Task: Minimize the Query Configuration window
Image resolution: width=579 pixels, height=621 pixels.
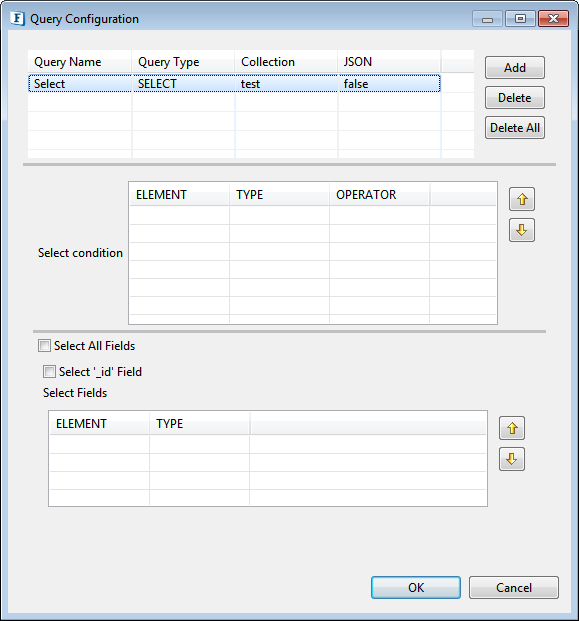Action: [488, 19]
